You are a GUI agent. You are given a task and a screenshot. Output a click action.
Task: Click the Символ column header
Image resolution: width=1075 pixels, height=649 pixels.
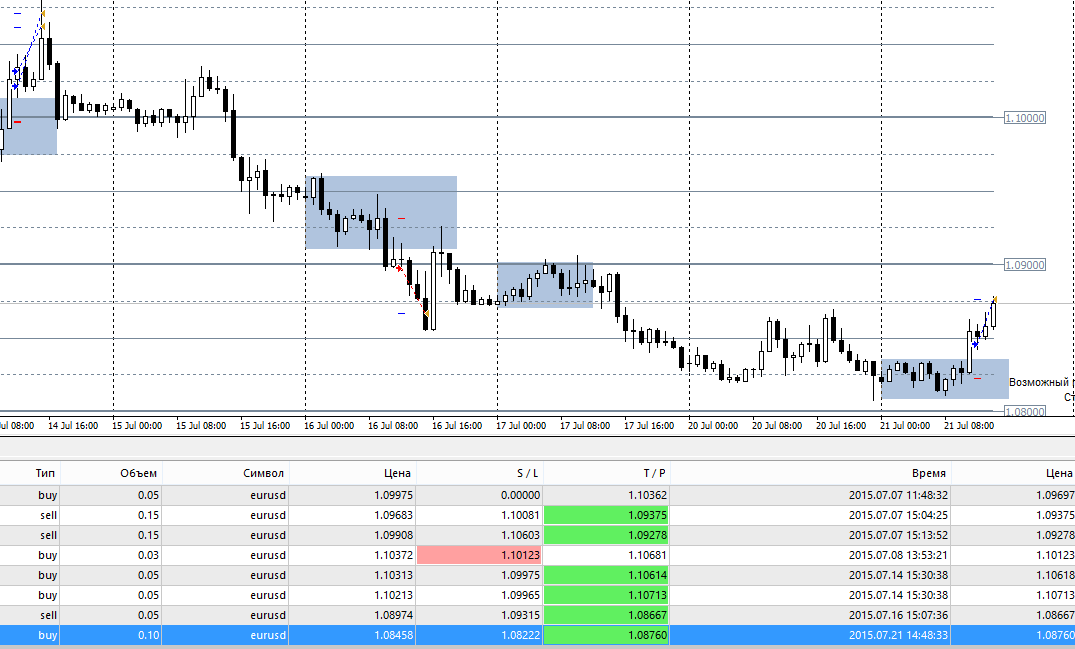(263, 473)
